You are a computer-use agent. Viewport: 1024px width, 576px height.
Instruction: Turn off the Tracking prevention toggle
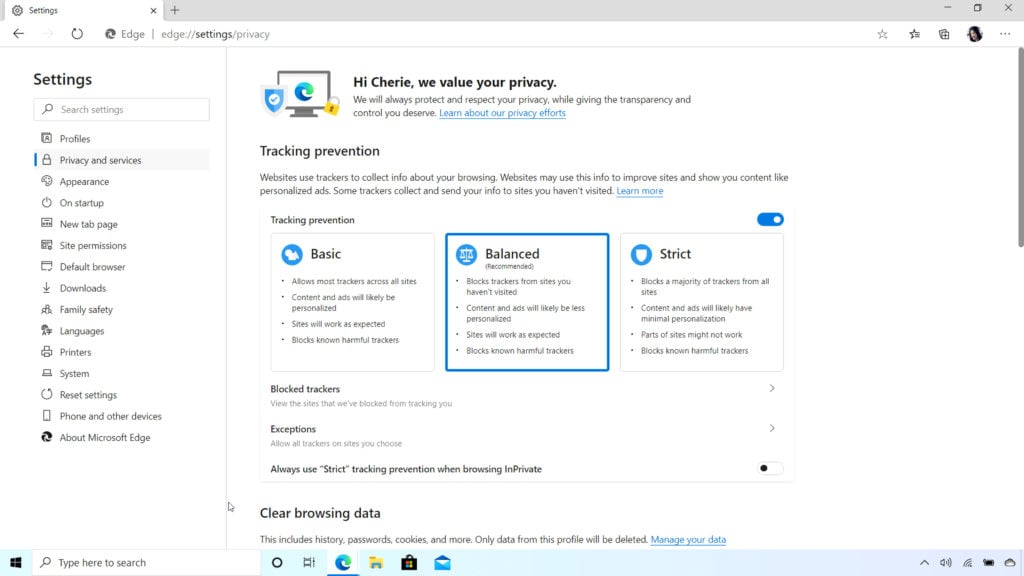point(770,220)
